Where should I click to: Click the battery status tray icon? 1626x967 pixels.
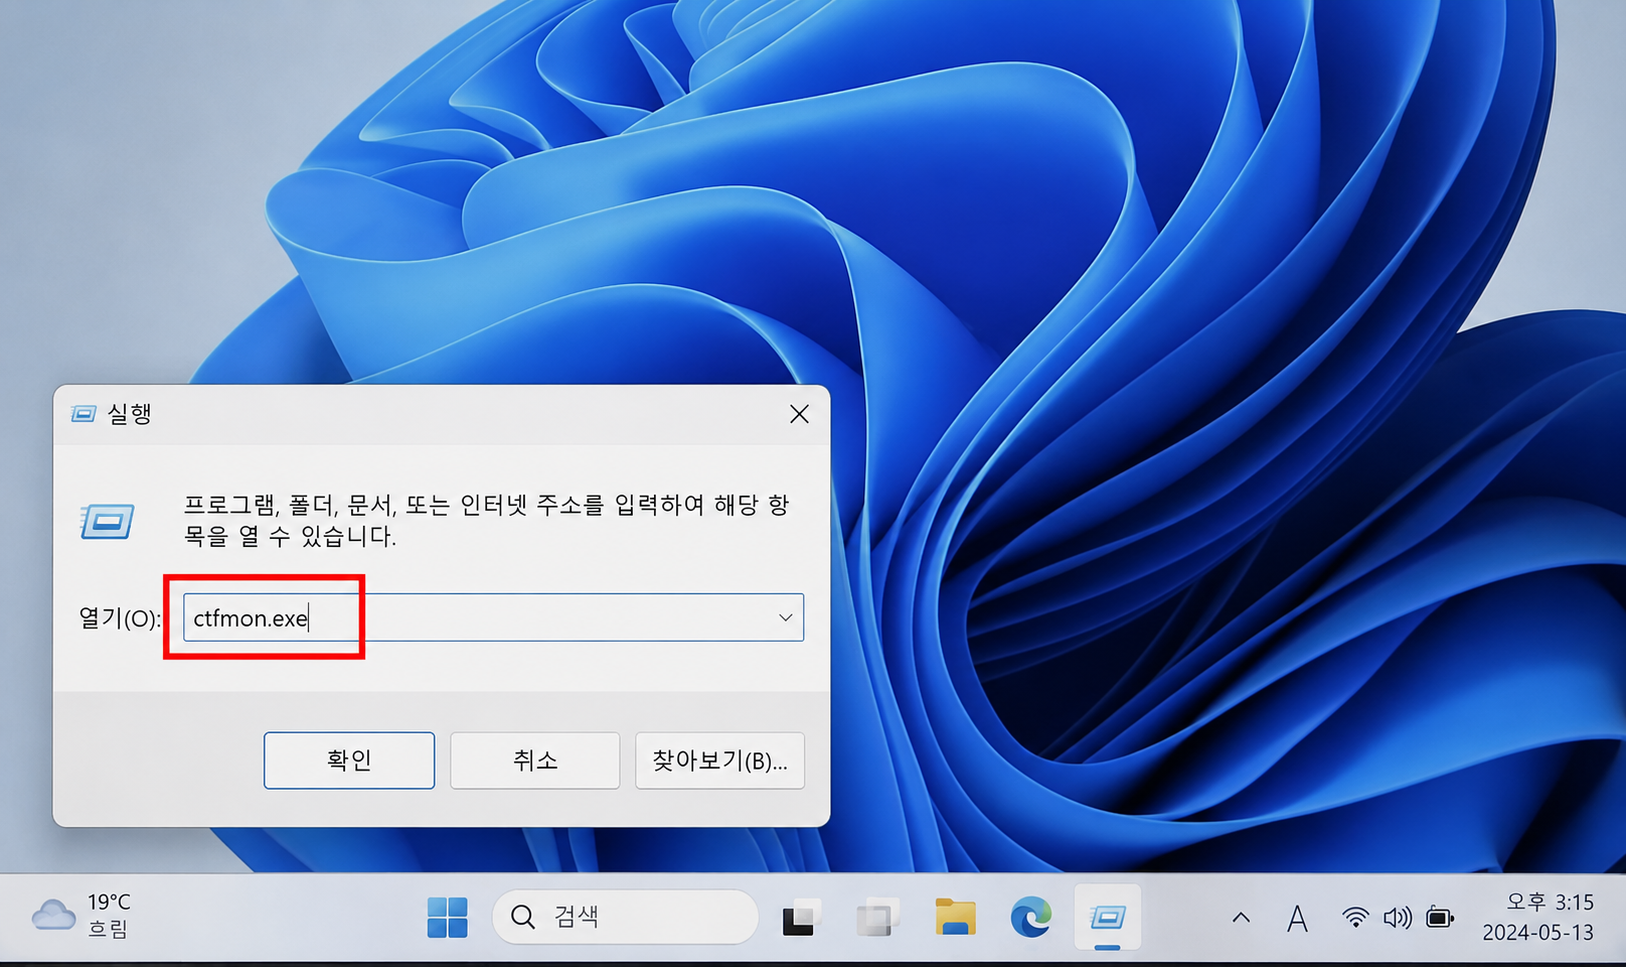[x=1440, y=917]
